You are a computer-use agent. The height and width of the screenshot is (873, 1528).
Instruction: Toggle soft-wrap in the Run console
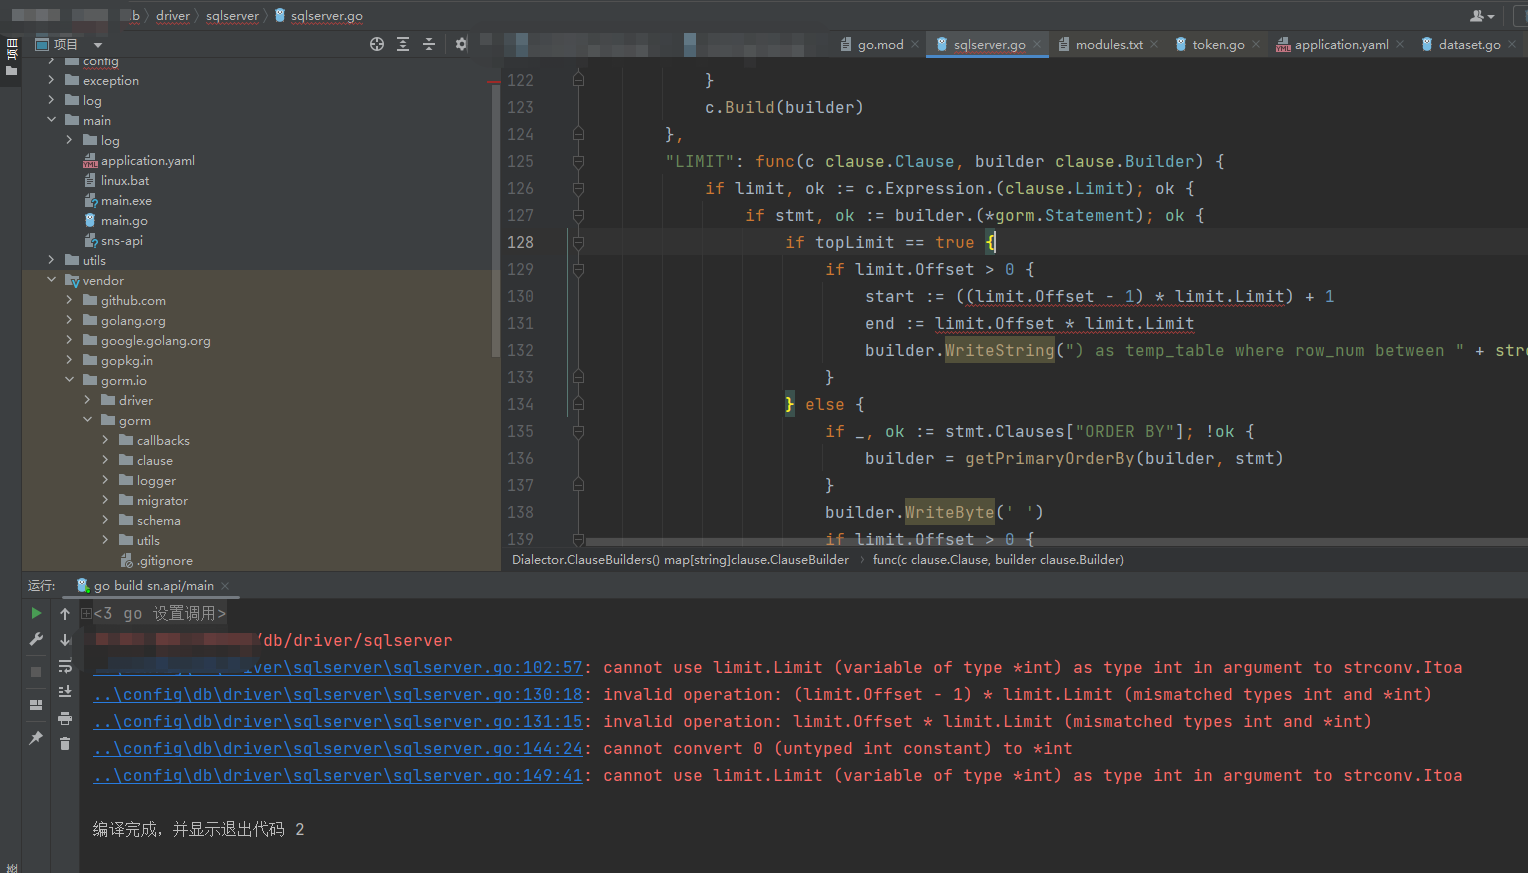pyautogui.click(x=65, y=666)
